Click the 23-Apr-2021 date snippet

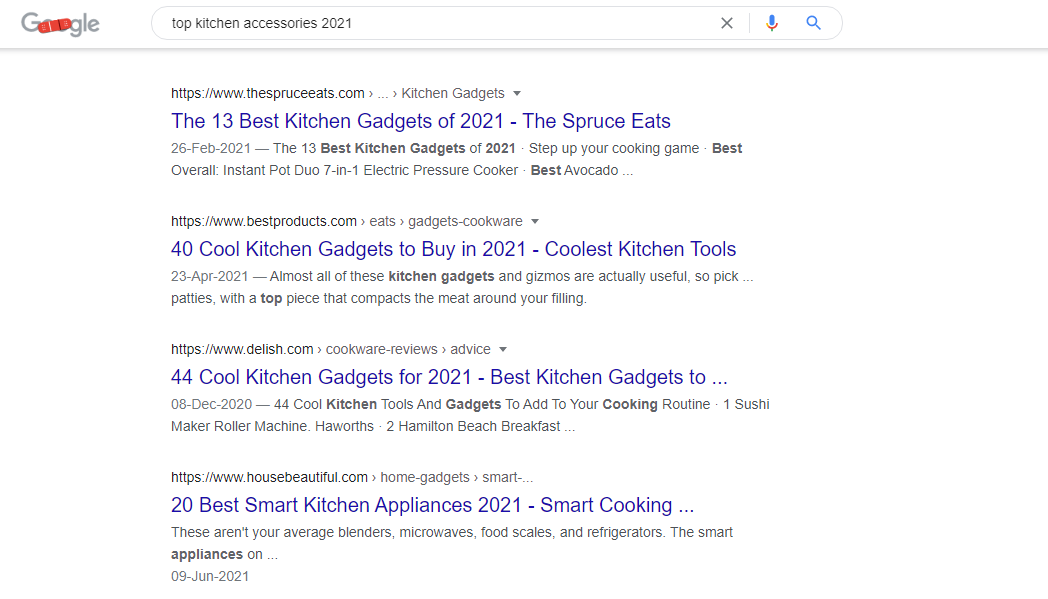(209, 277)
